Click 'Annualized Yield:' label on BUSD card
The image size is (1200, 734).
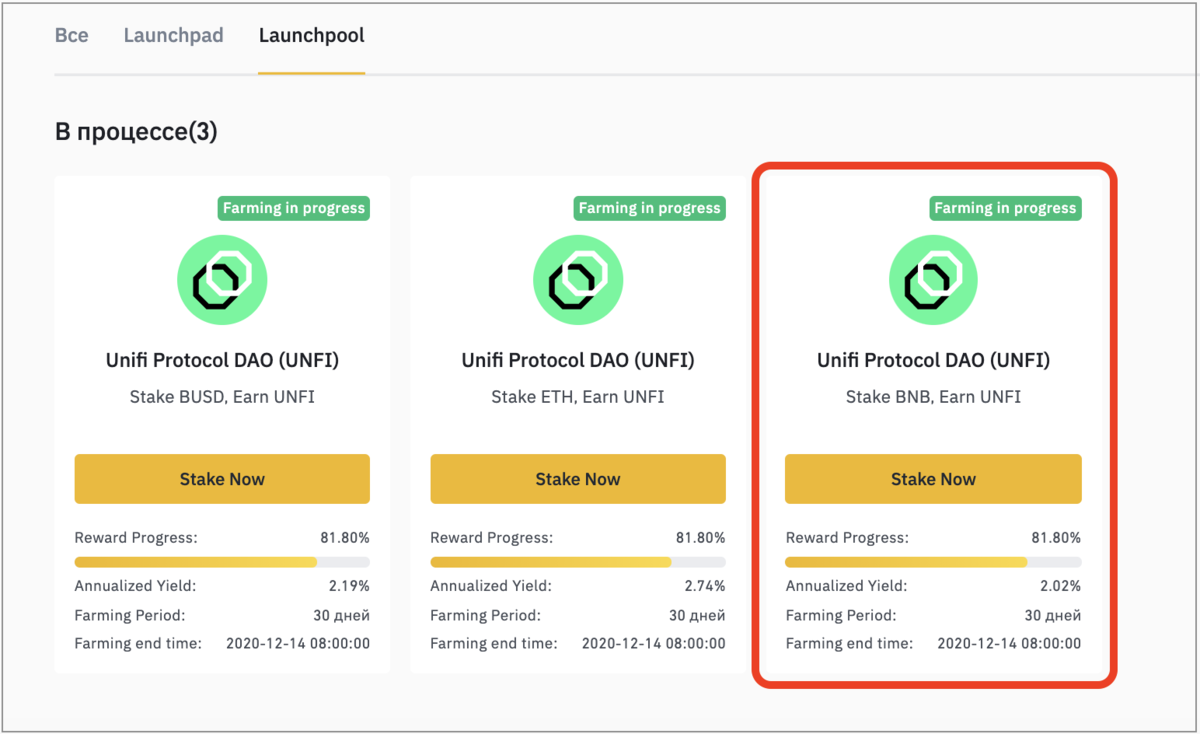135,586
